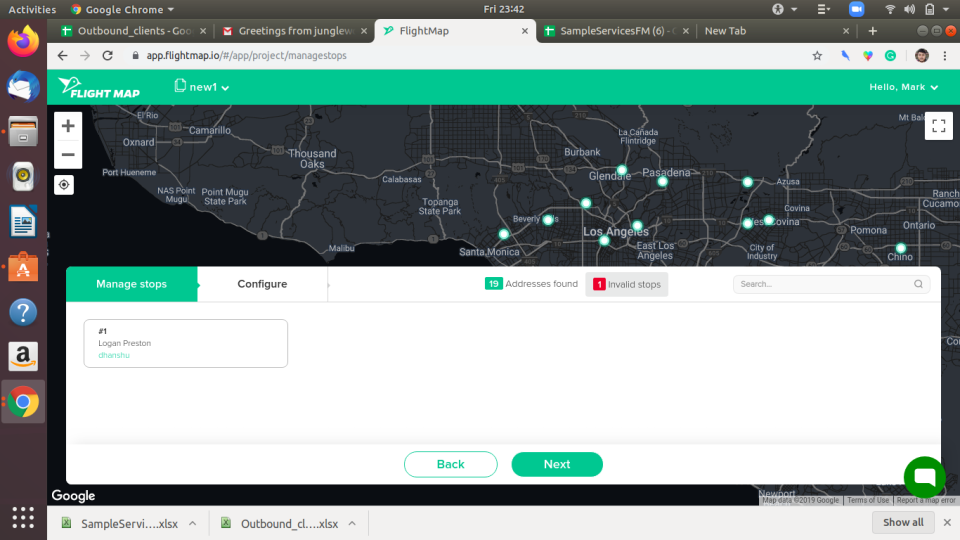The width and height of the screenshot is (960, 540).
Task: Select the Logan Preston stop card
Action: click(x=186, y=343)
